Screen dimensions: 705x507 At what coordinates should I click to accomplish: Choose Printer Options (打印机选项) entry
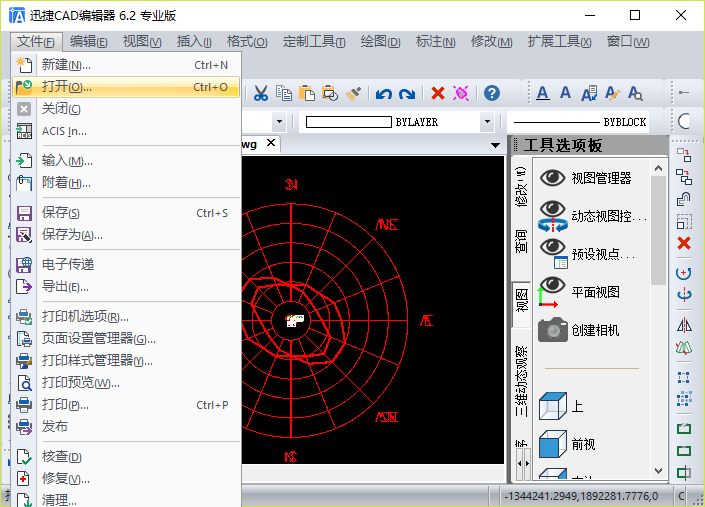click(126, 316)
